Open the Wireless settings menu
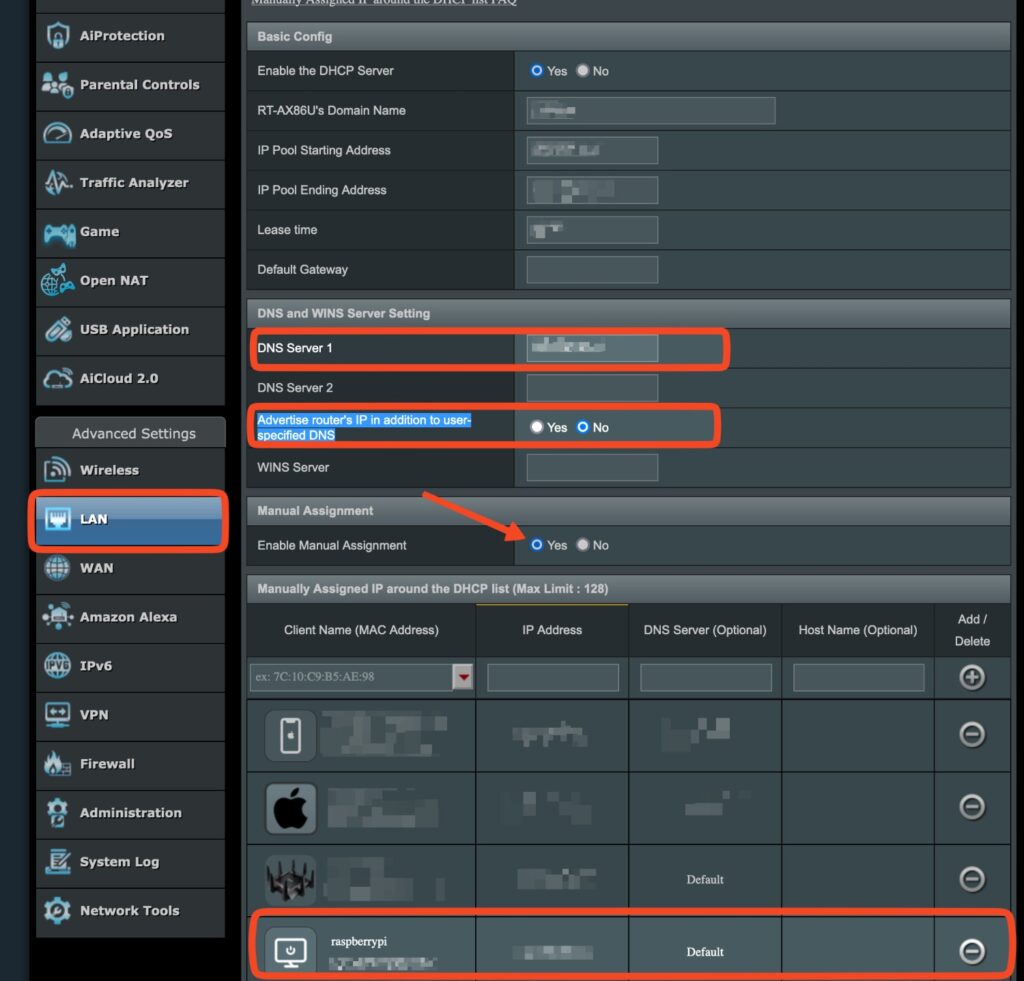The height and width of the screenshot is (981, 1024). click(109, 470)
